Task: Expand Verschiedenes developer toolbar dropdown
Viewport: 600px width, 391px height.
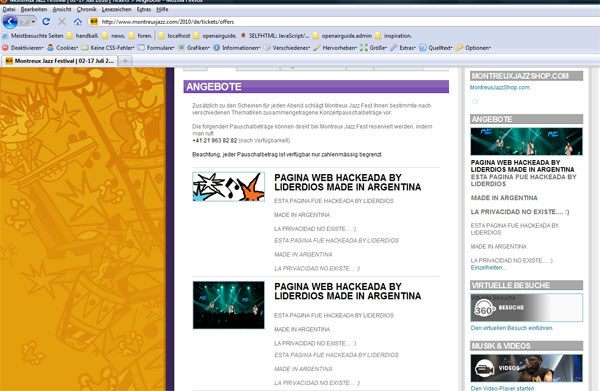Action: tap(287, 48)
